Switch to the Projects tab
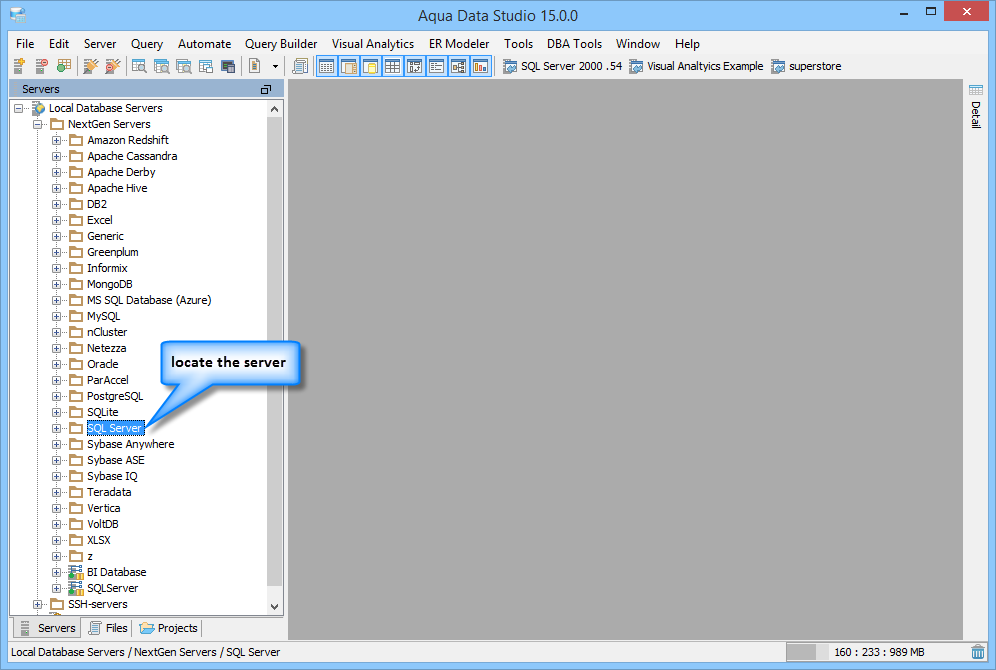 pyautogui.click(x=169, y=628)
